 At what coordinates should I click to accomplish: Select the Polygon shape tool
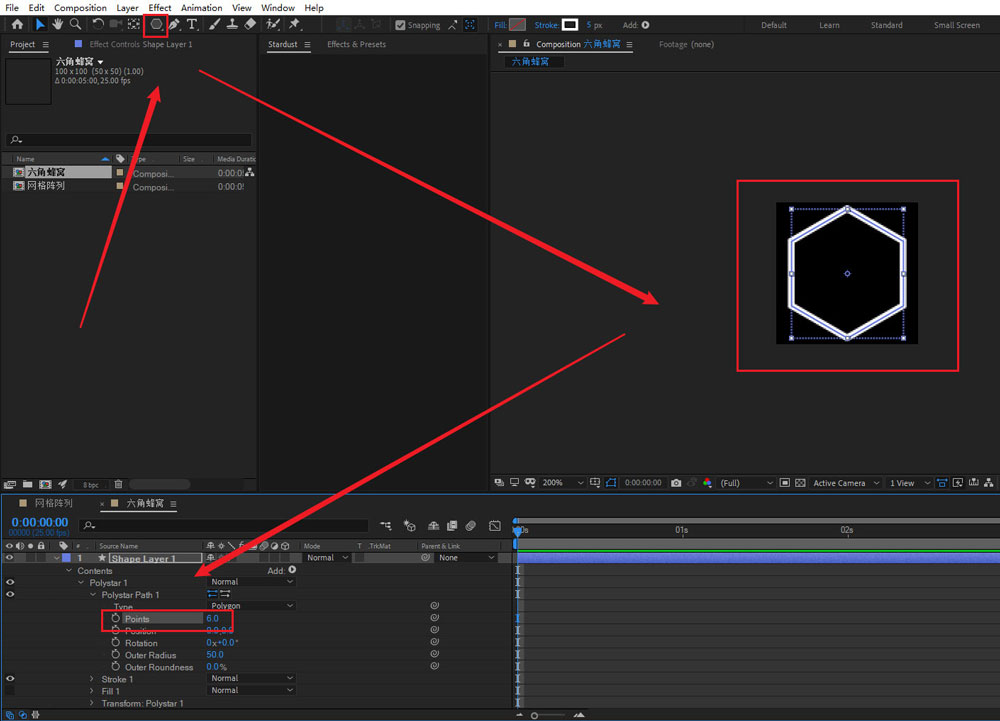coord(156,24)
